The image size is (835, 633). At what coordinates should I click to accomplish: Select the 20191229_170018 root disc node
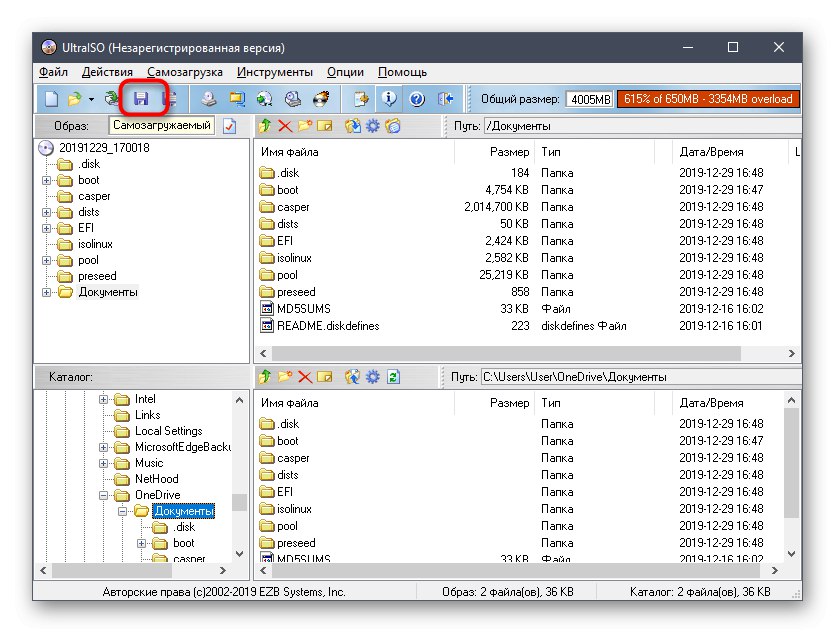click(104, 148)
